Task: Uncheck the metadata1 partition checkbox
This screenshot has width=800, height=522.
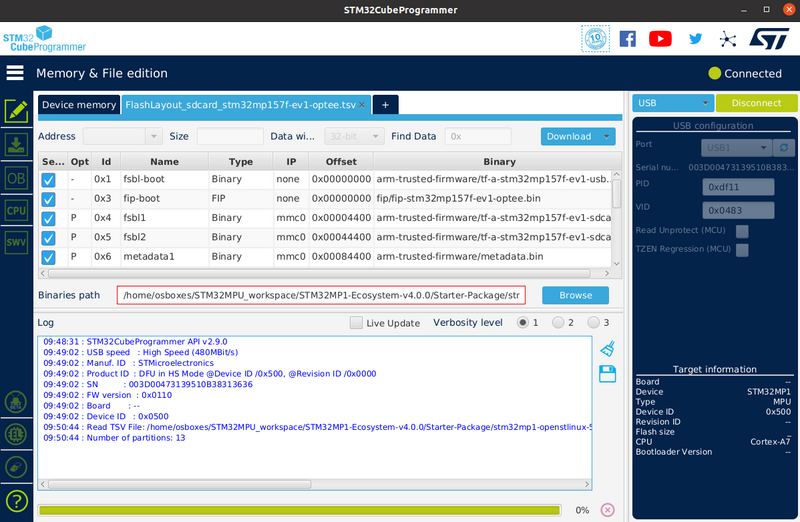Action: coord(48,257)
